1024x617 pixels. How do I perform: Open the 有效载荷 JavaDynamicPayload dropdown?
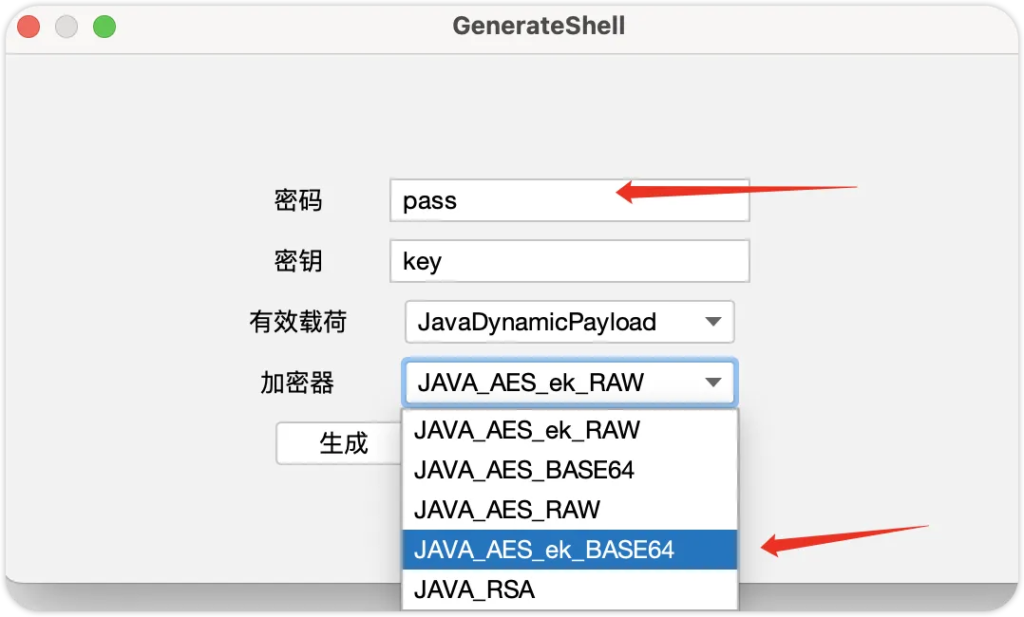click(569, 322)
